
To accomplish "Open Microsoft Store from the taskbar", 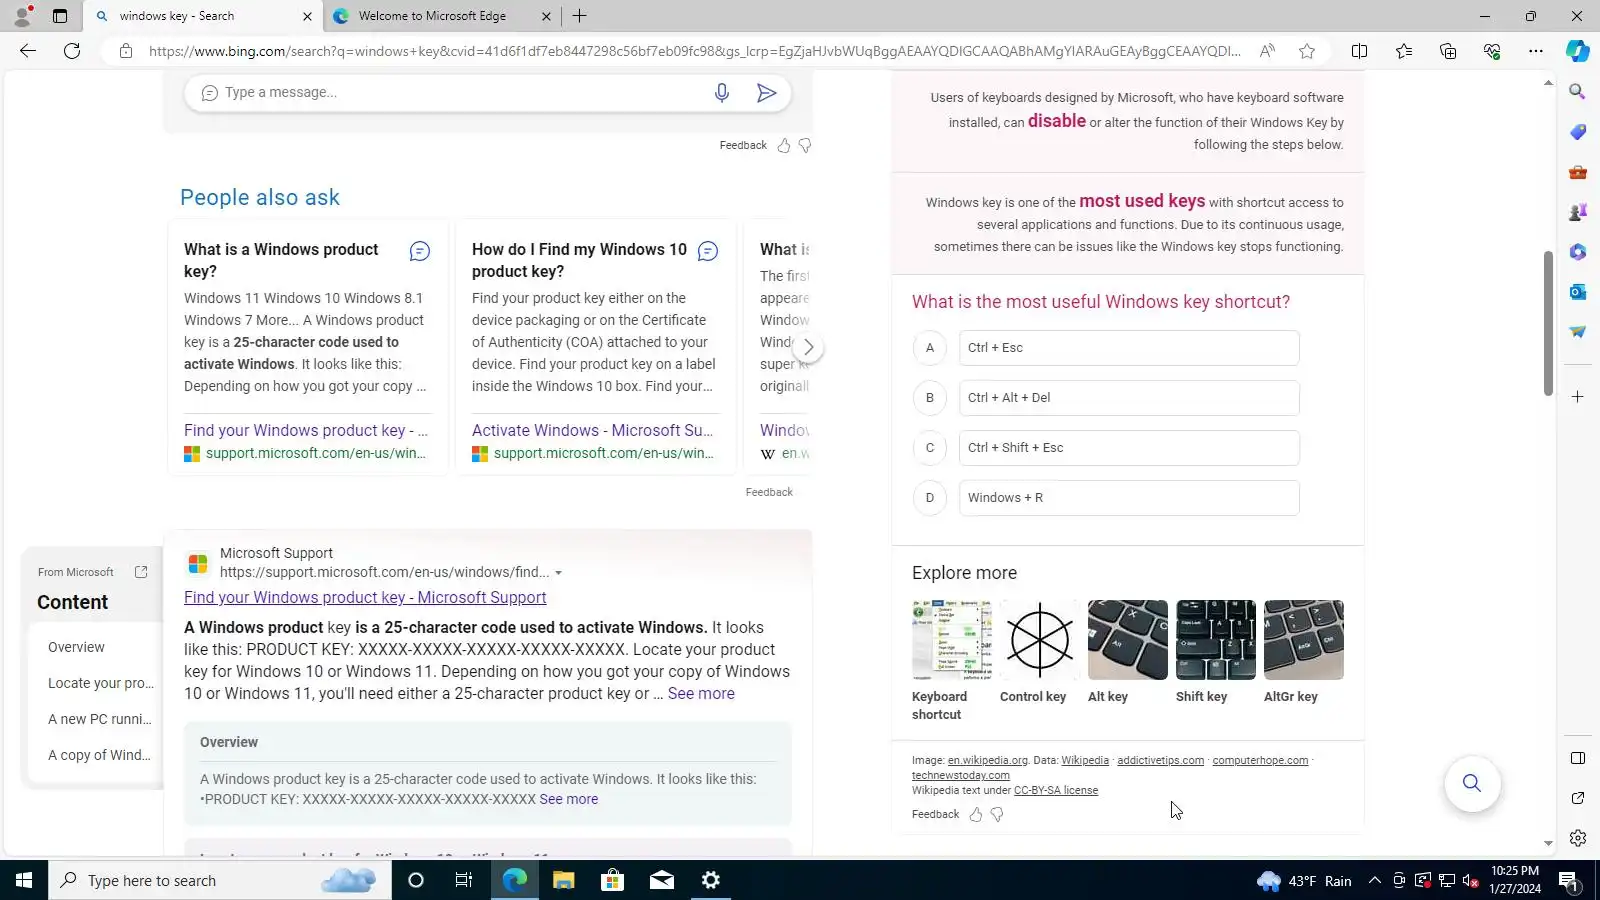I will [612, 881].
